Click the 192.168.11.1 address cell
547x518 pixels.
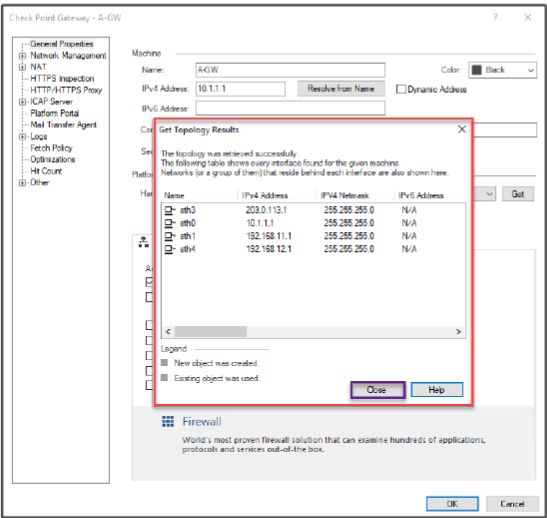(269, 236)
